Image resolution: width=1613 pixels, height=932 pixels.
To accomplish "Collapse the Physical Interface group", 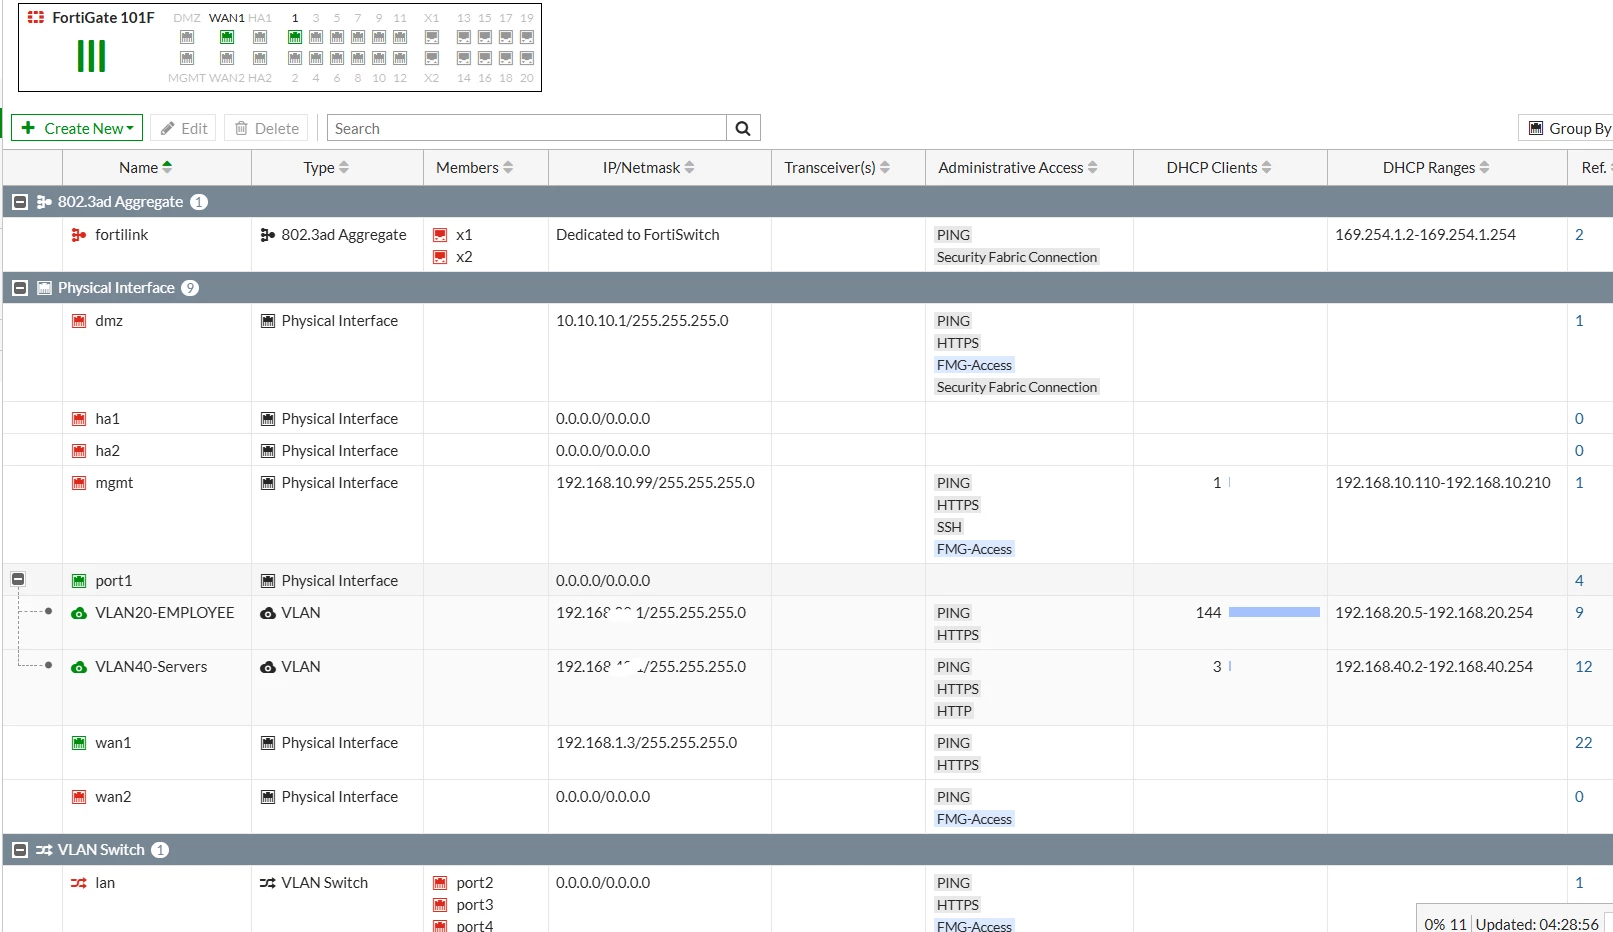I will click(x=19, y=288).
